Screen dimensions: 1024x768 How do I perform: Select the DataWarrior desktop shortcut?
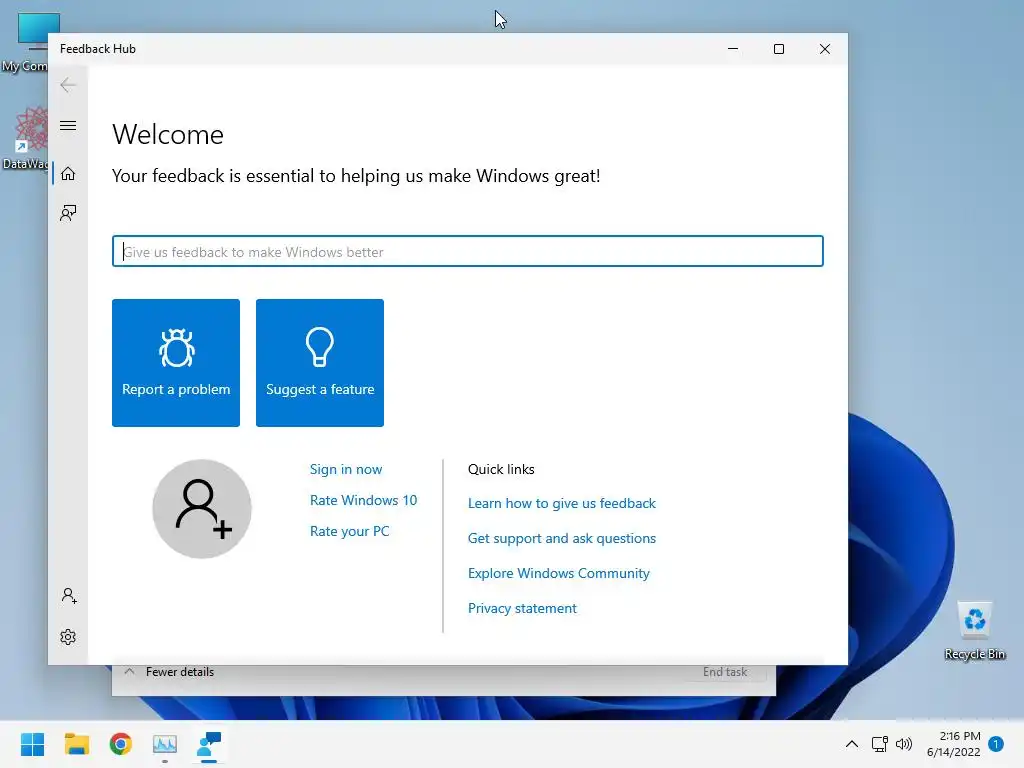pyautogui.click(x=24, y=138)
